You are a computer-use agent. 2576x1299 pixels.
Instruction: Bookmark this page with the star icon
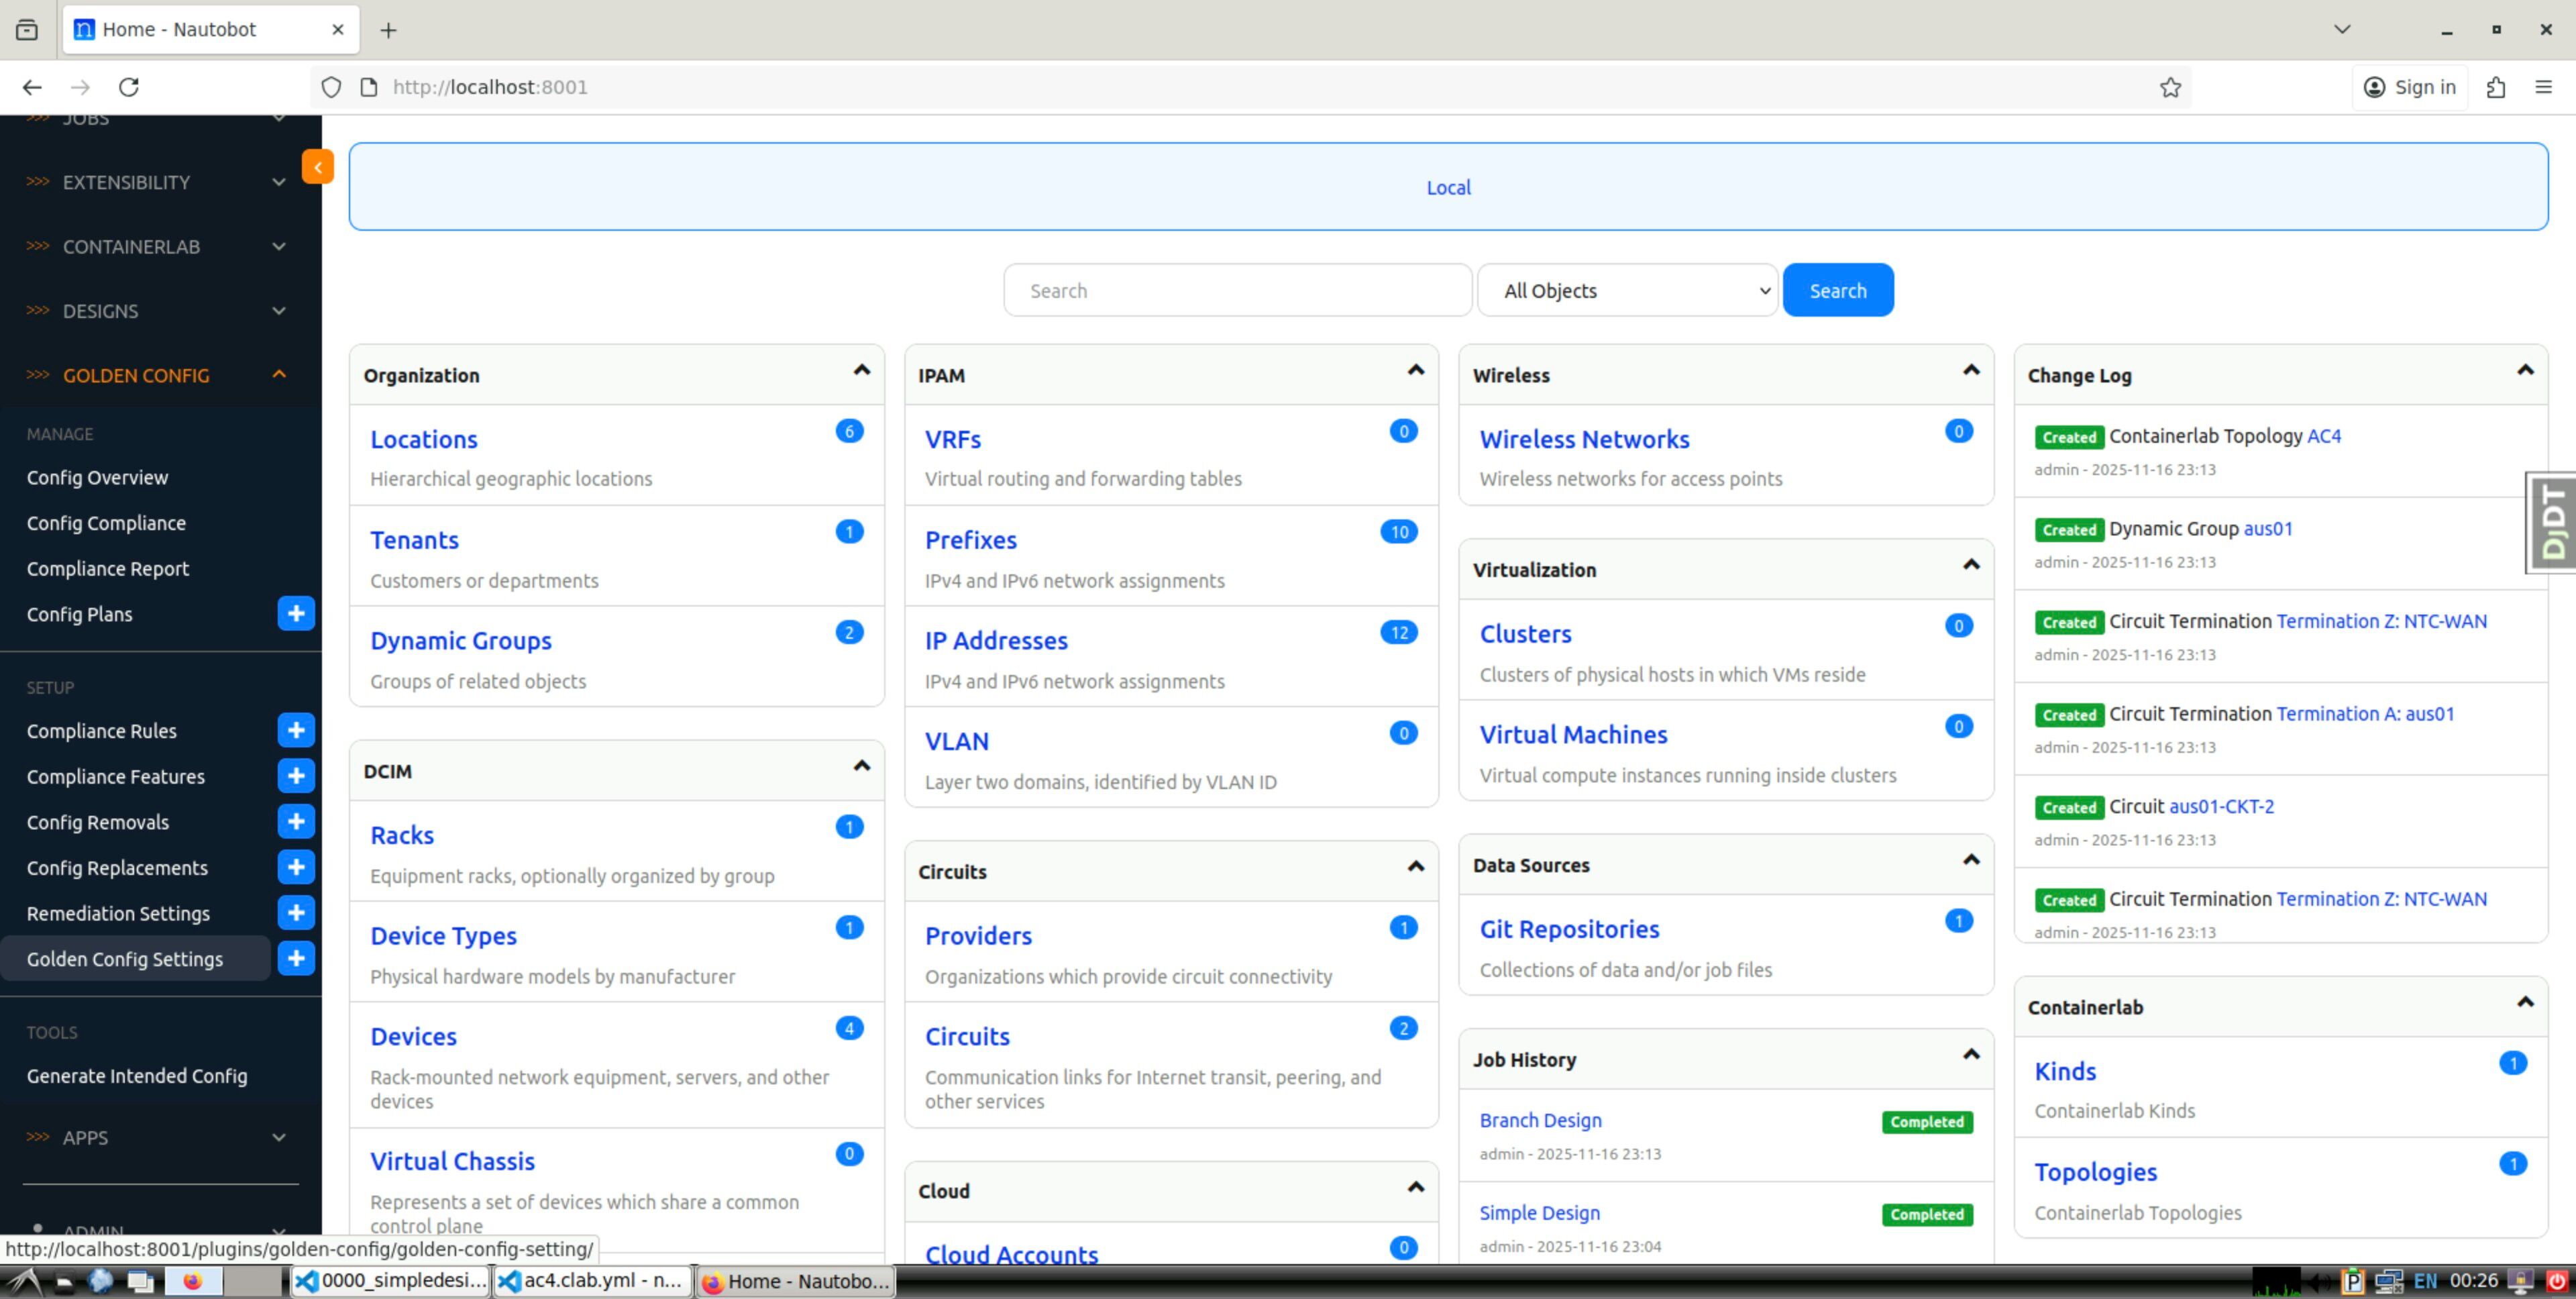coord(2170,87)
